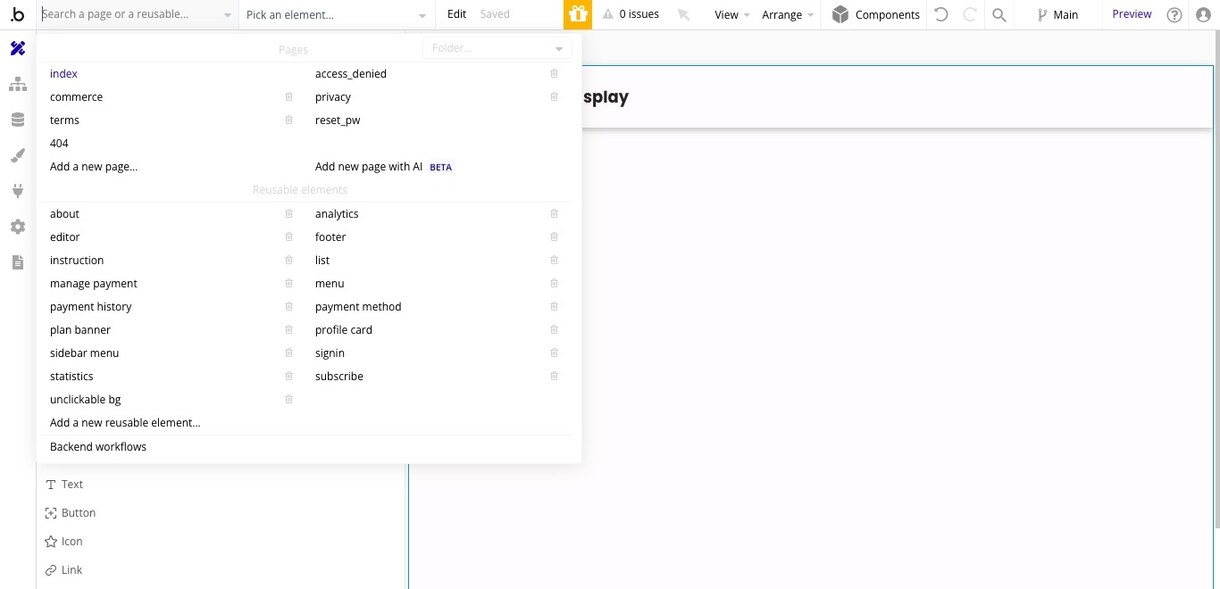Open the Settings gear tab
This screenshot has height=589, width=1220.
pos(18,227)
